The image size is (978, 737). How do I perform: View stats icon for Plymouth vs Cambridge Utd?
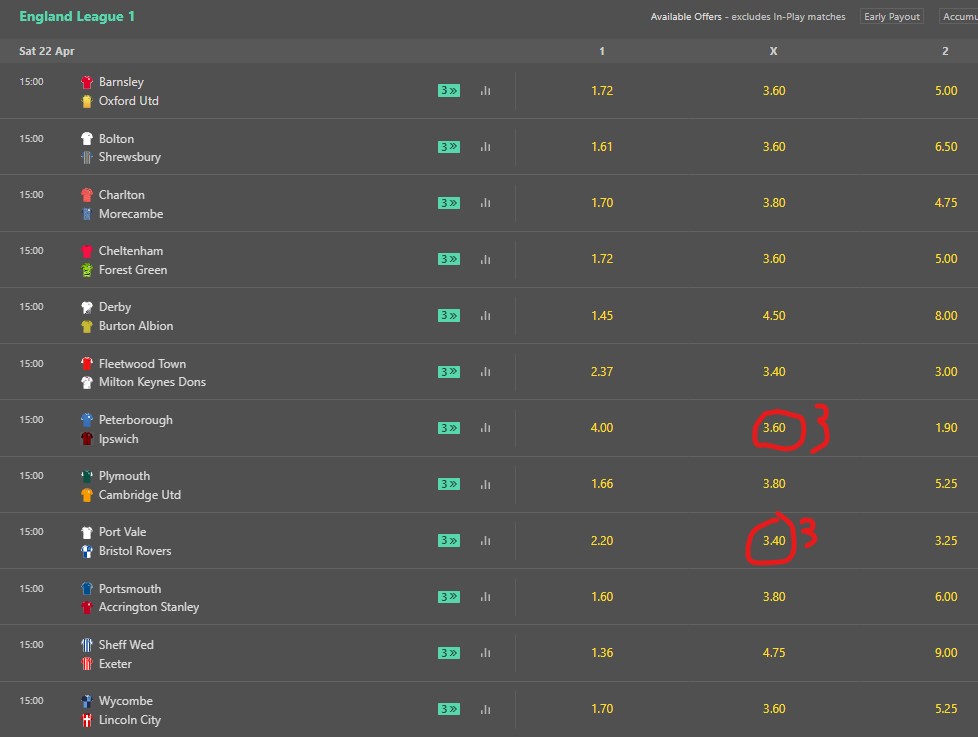[x=485, y=485]
